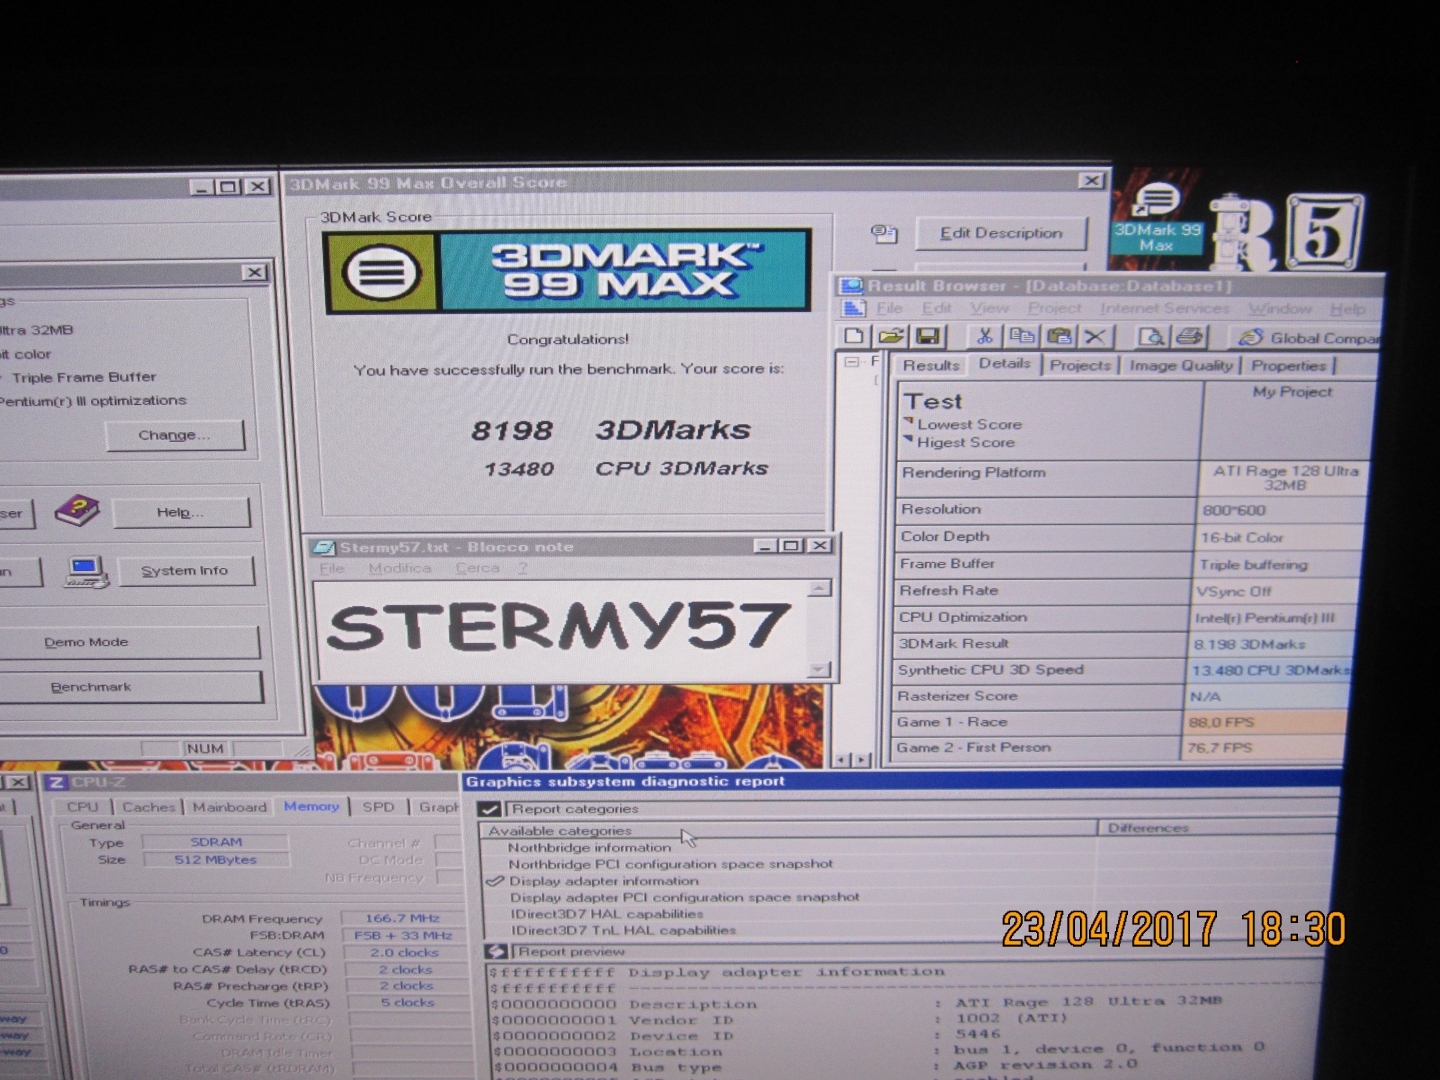Click New document icon in Result Browser toolbar
Image resolution: width=1440 pixels, height=1080 pixels.
click(855, 336)
